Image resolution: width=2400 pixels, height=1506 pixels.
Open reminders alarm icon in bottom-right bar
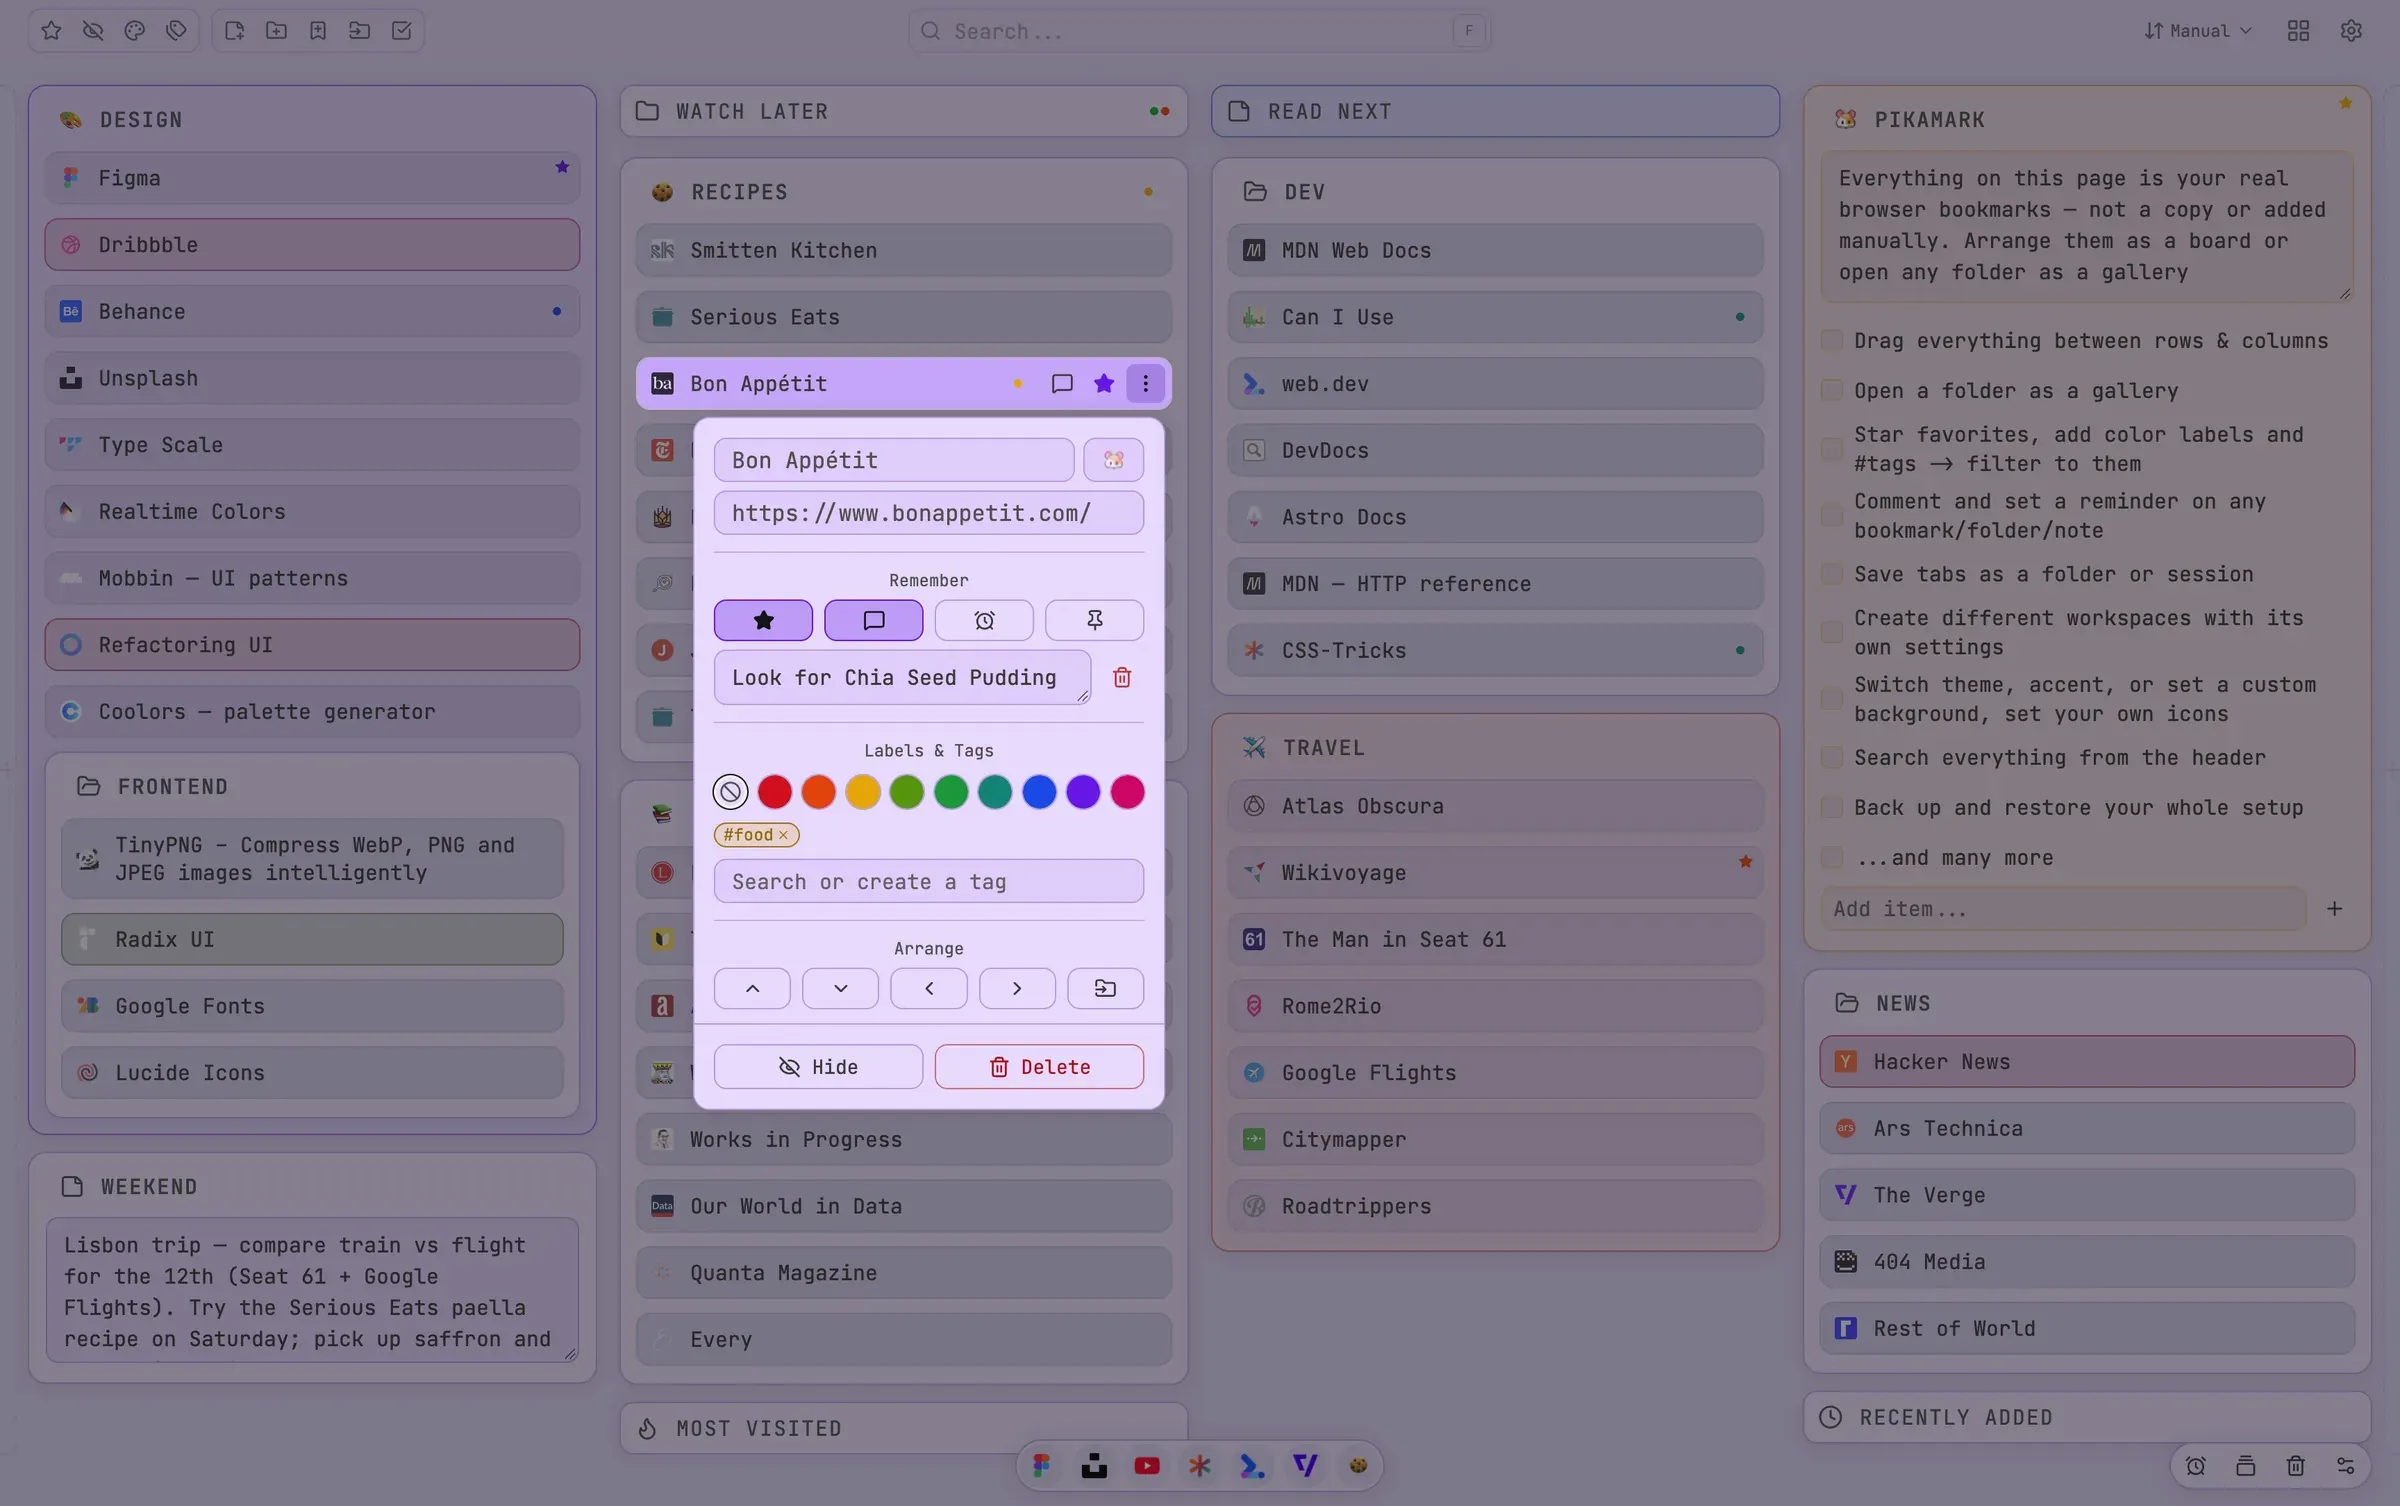pos(2196,1466)
